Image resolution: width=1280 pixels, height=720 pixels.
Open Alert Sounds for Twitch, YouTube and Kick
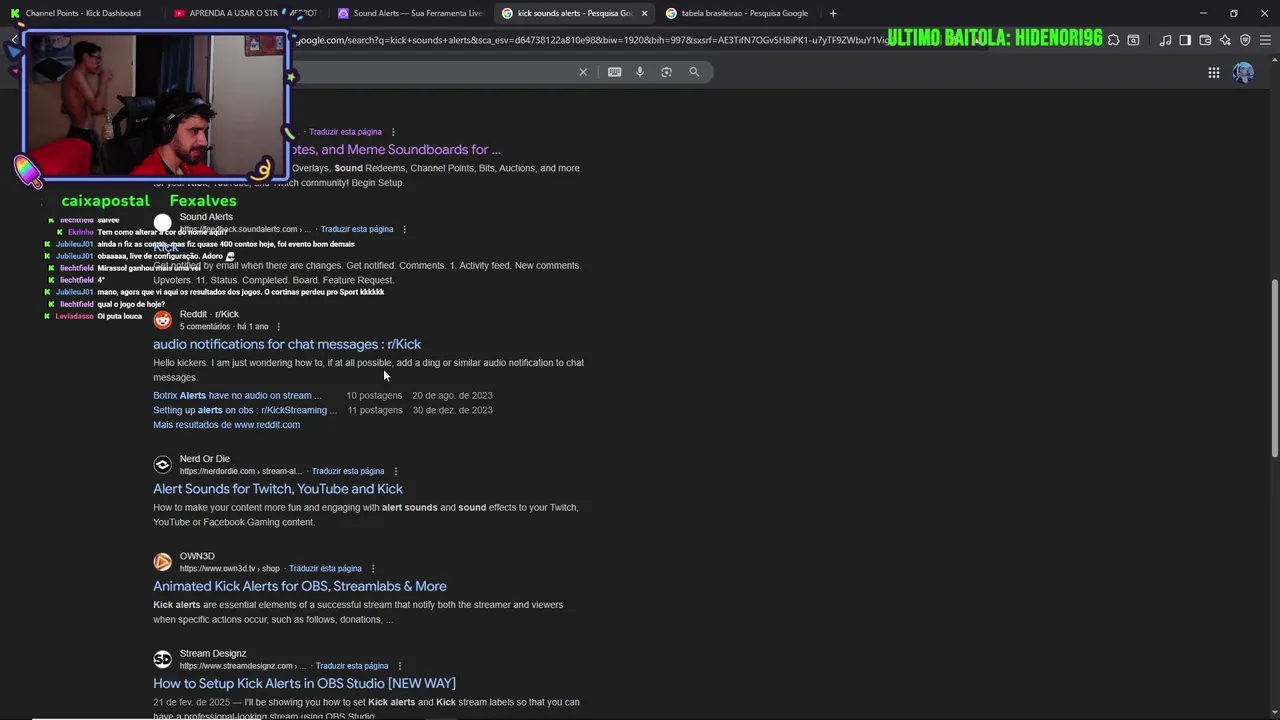[278, 489]
